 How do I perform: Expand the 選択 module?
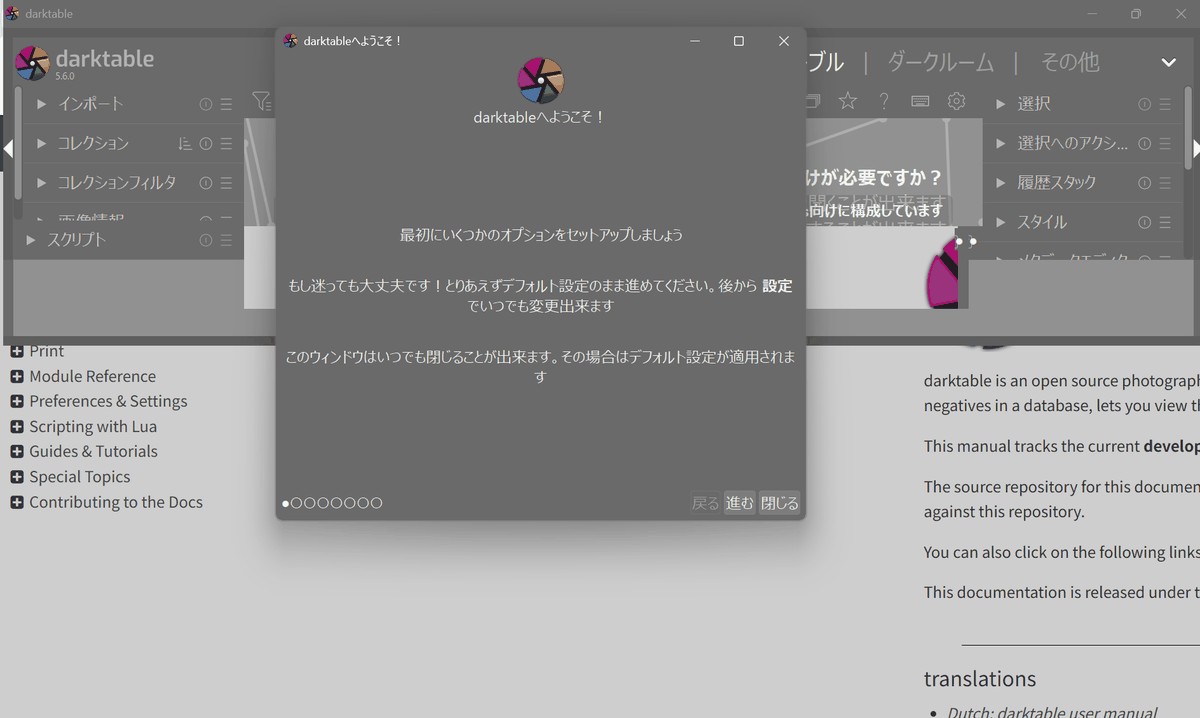pyautogui.click(x=1001, y=104)
